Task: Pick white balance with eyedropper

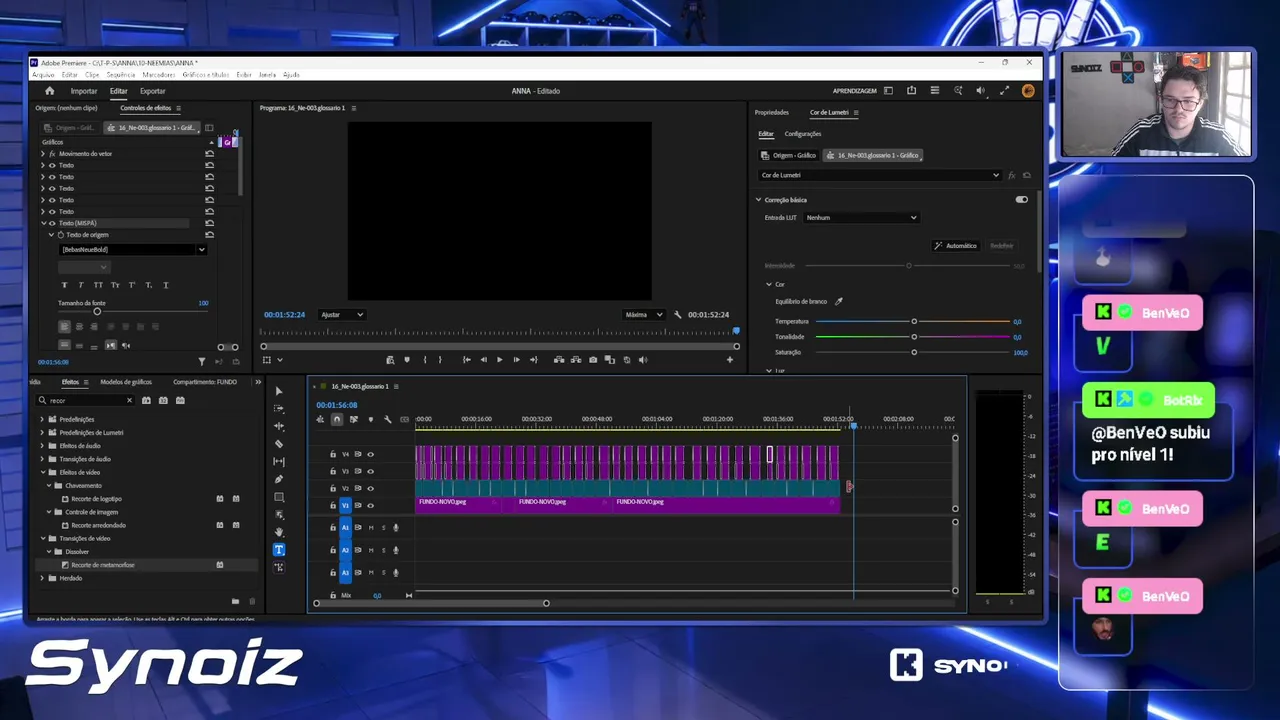Action: 839,301
